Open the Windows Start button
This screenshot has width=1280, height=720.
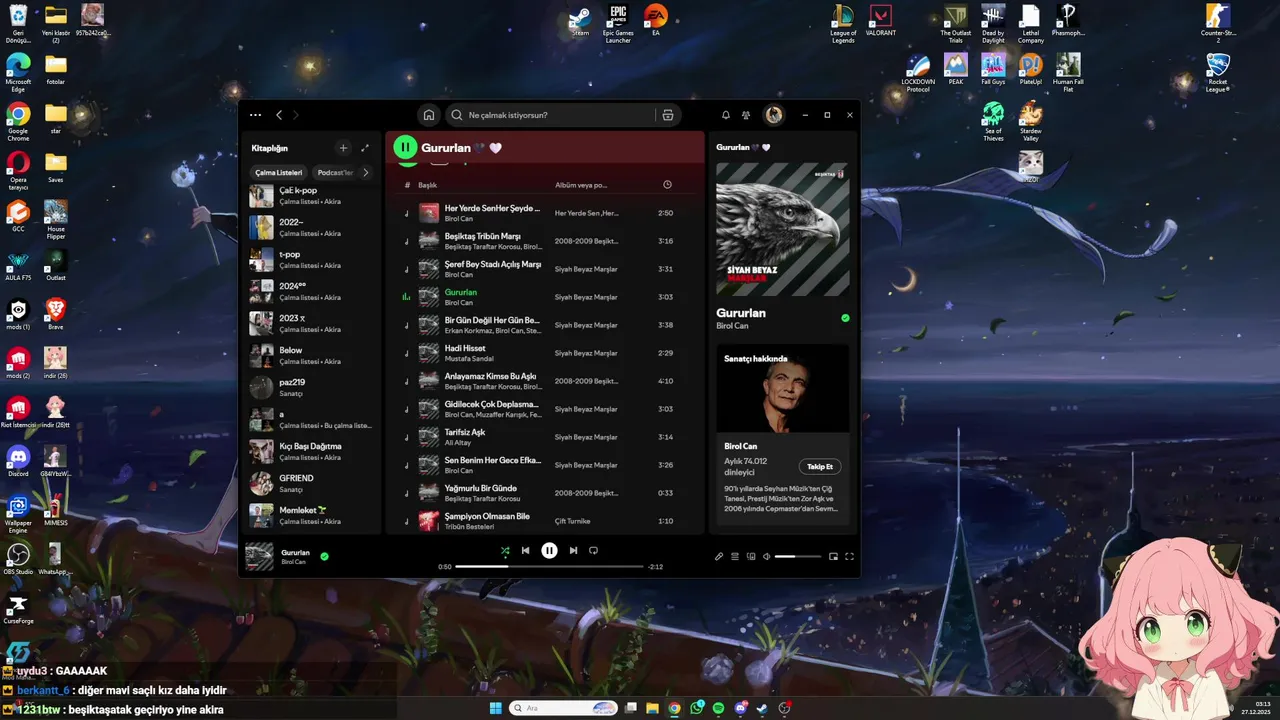(x=495, y=708)
